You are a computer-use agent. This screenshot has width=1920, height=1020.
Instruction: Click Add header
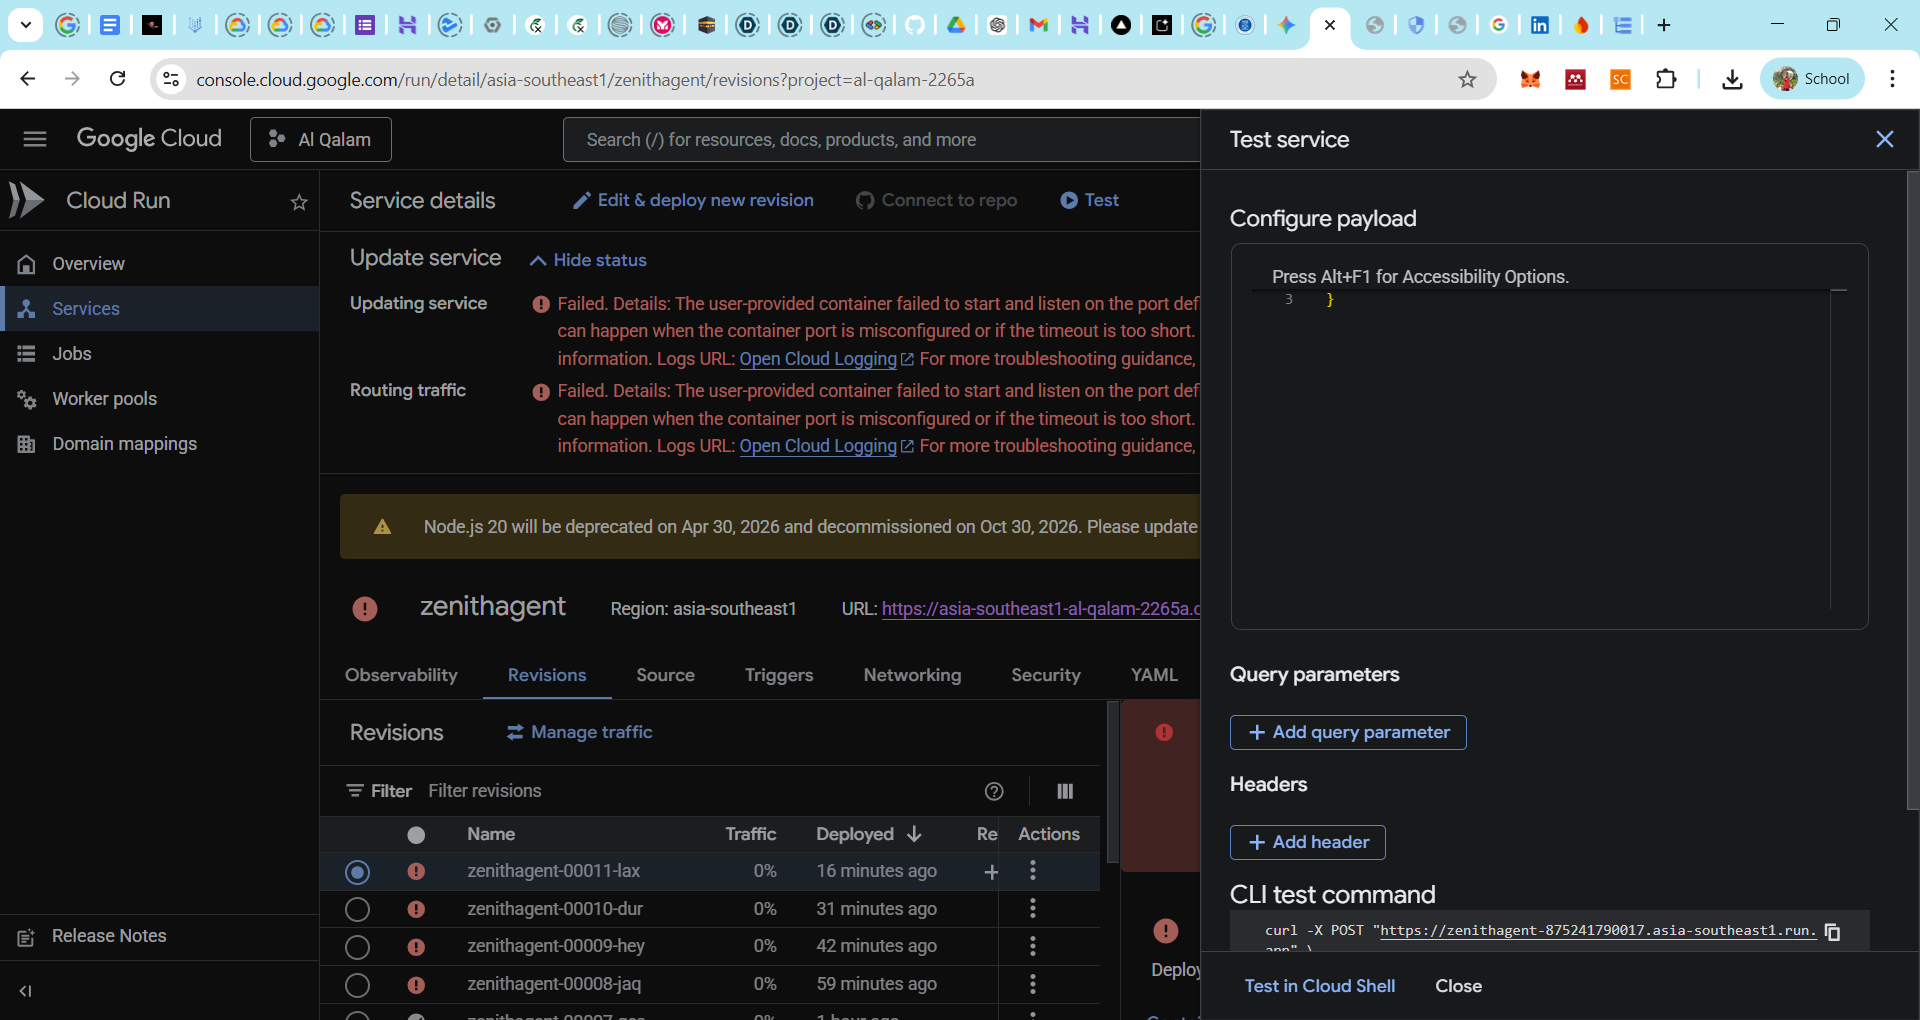(1308, 842)
